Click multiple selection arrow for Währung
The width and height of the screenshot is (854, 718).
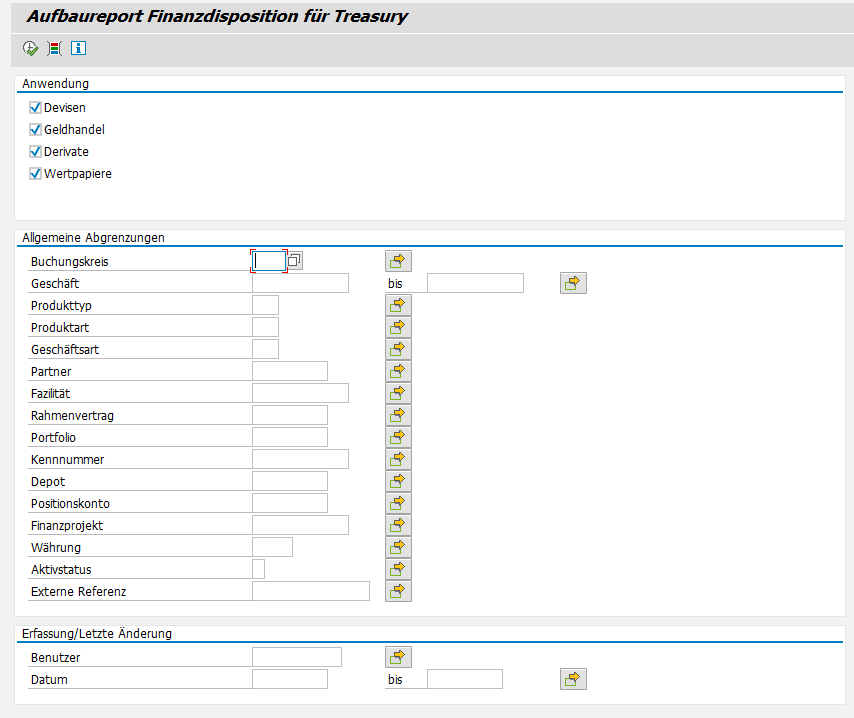coord(398,547)
